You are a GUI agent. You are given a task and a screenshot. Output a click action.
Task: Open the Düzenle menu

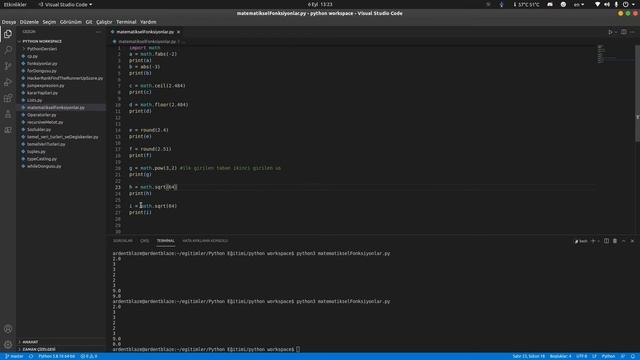[x=29, y=22]
